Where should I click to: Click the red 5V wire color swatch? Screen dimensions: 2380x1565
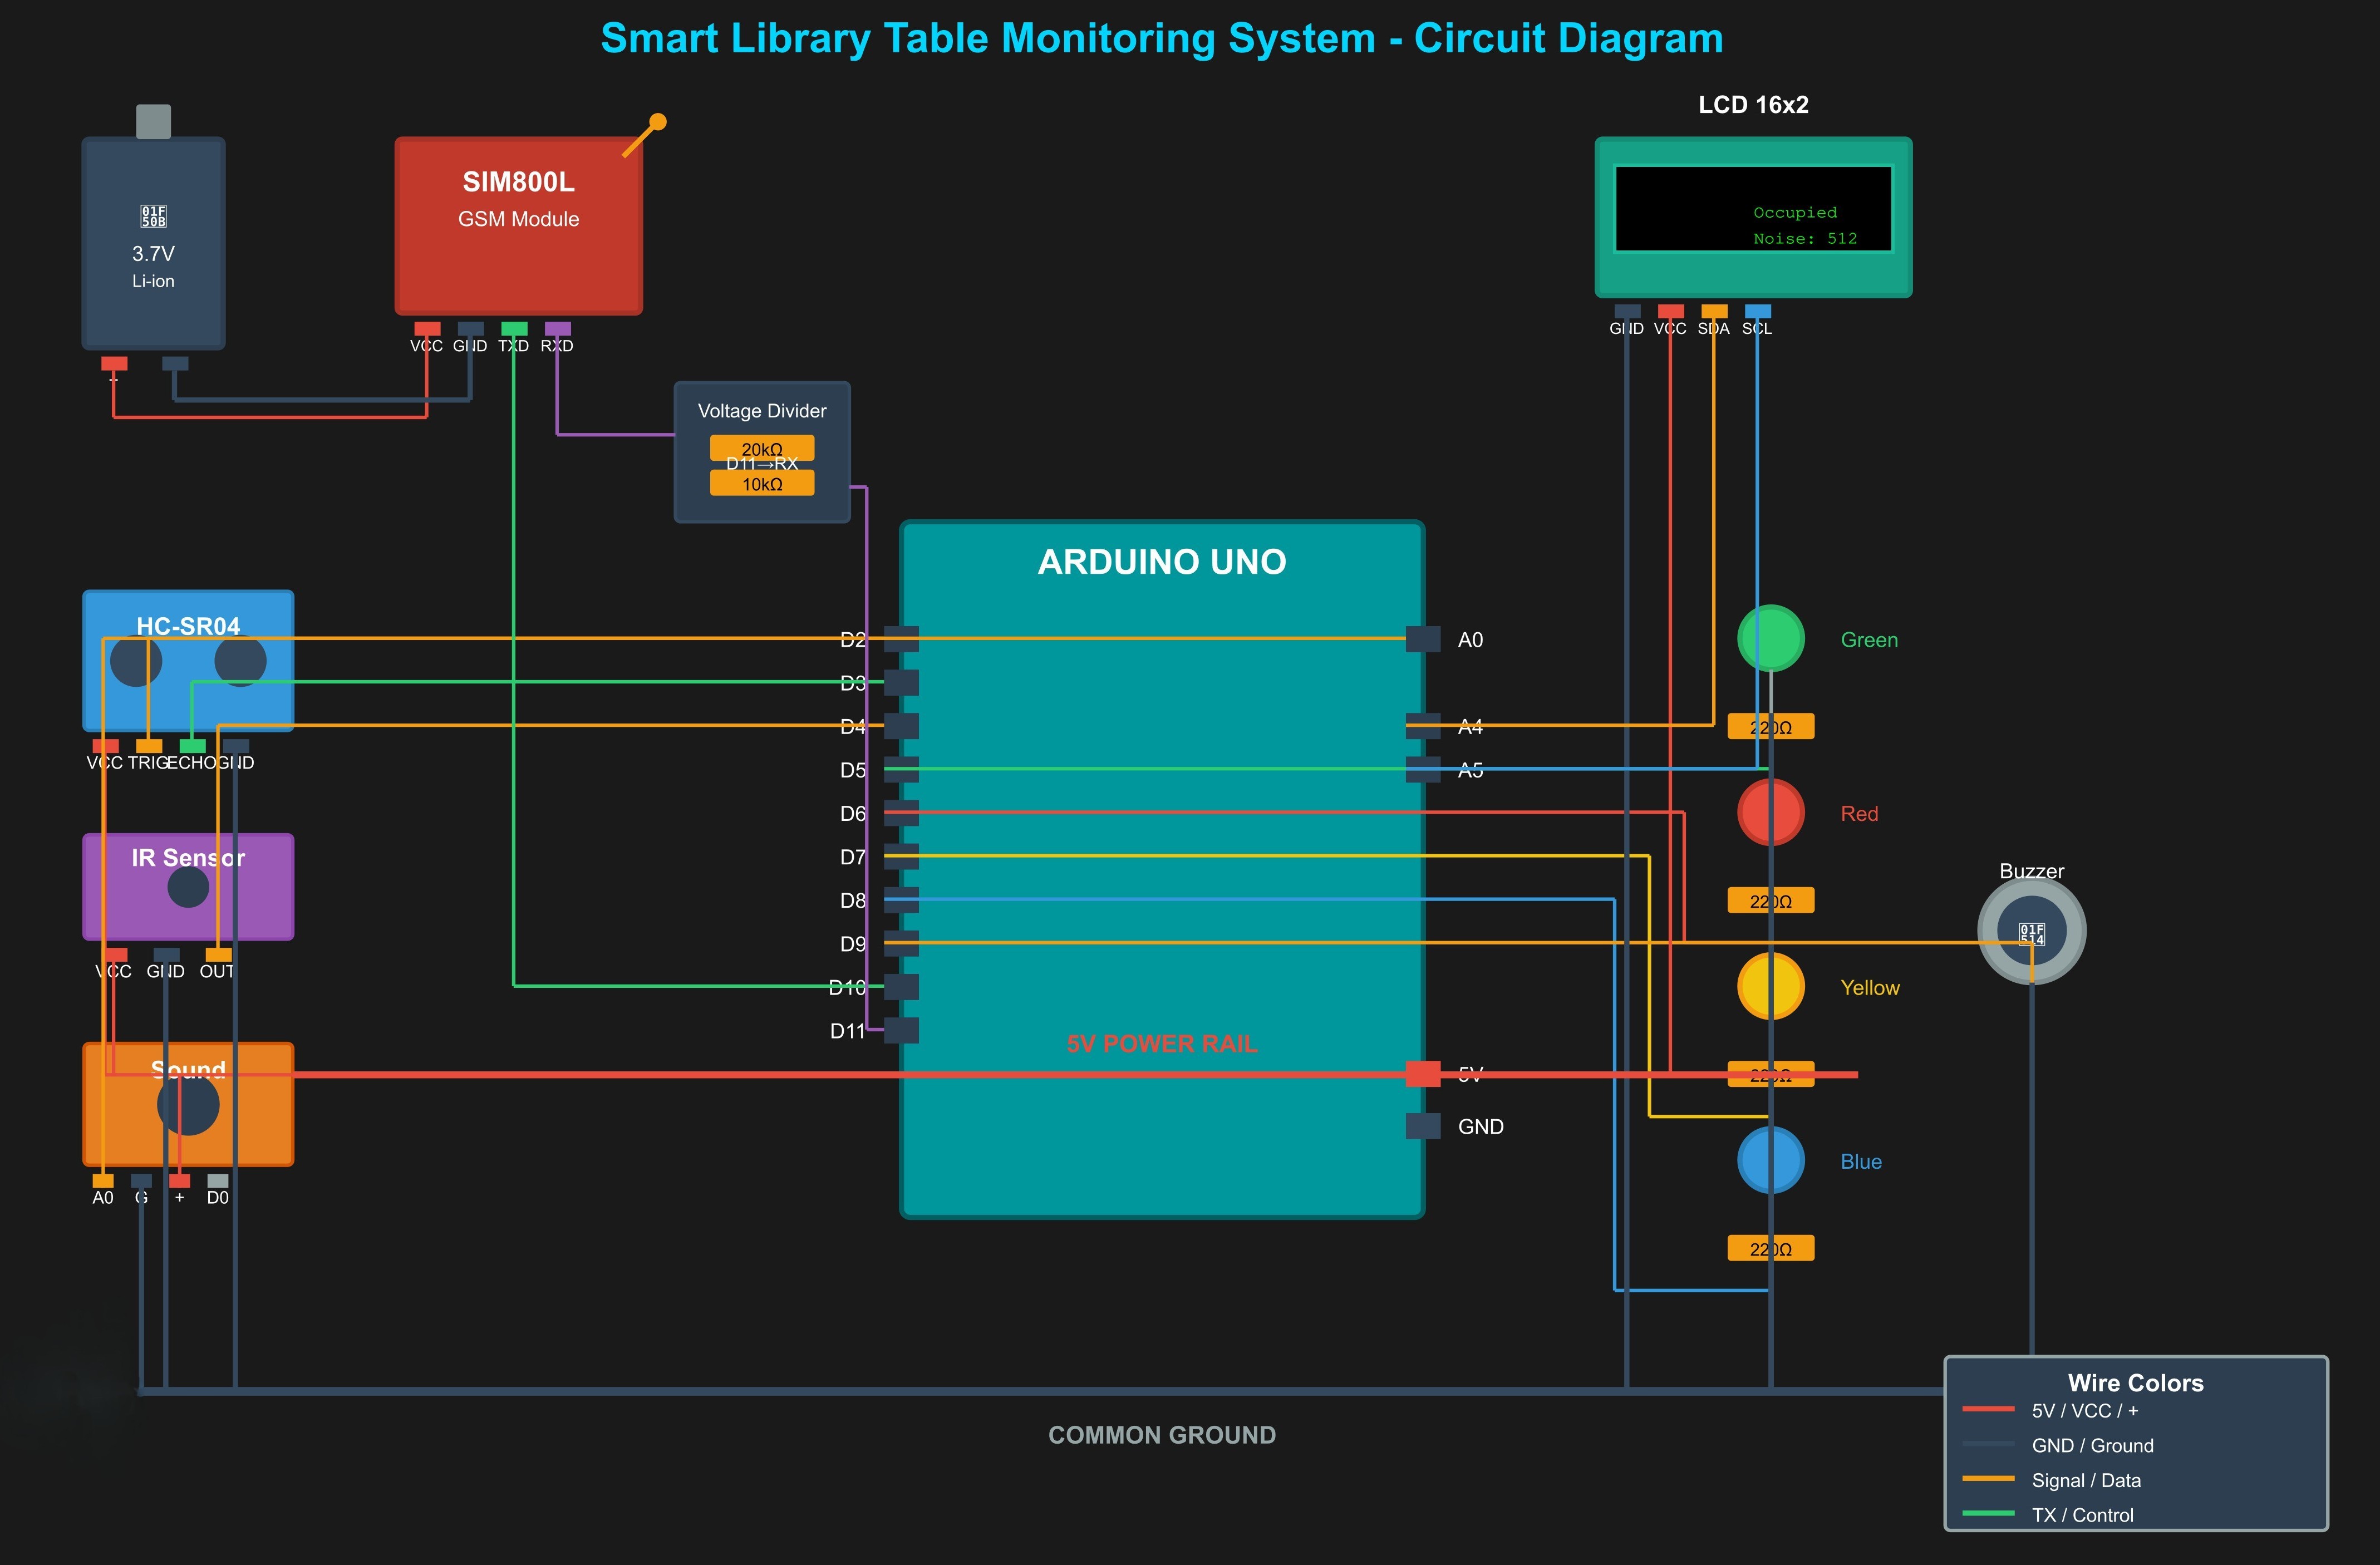tap(1990, 1410)
